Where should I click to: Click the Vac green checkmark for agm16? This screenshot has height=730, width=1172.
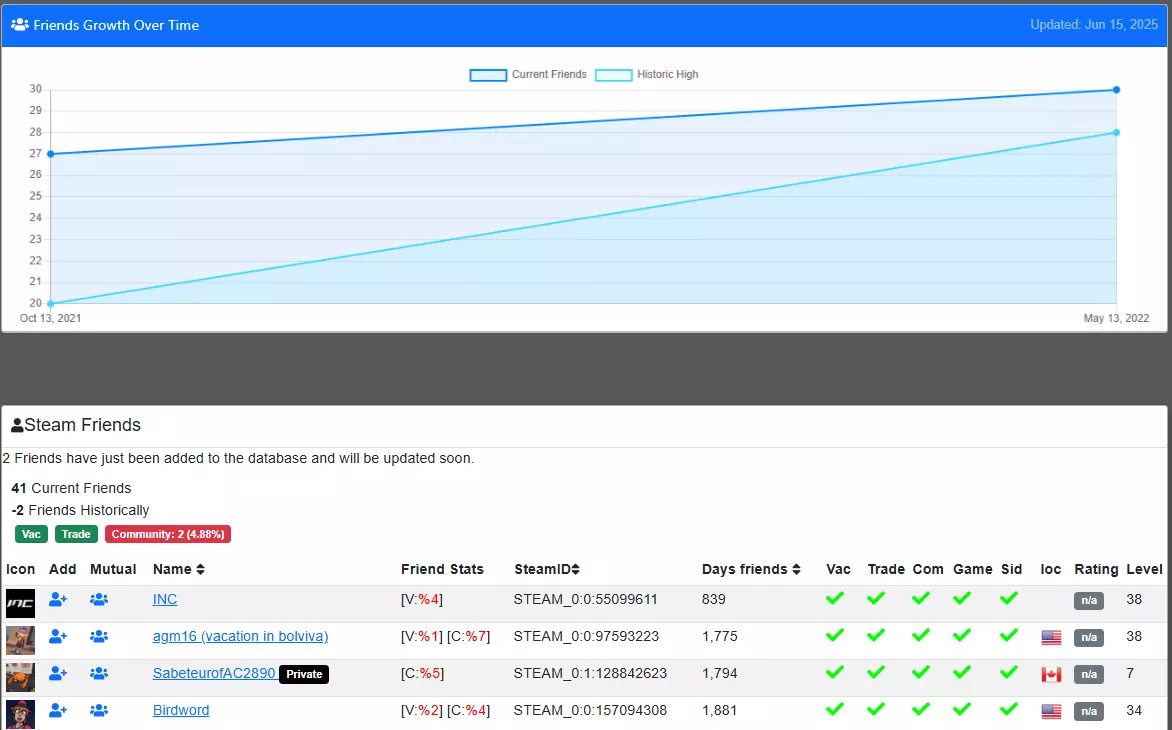click(835, 635)
